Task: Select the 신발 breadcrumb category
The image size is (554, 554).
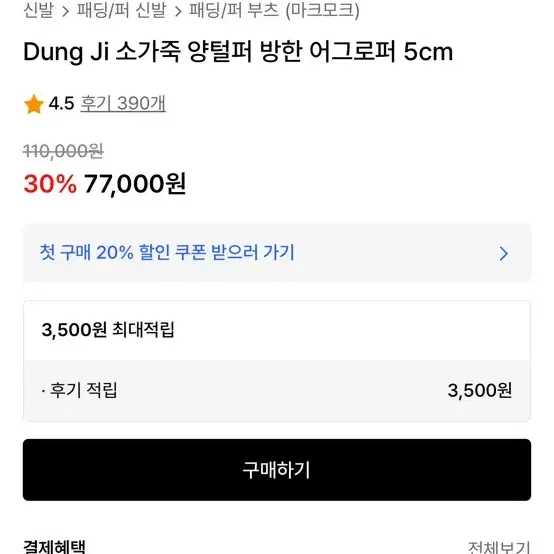Action: tap(39, 10)
